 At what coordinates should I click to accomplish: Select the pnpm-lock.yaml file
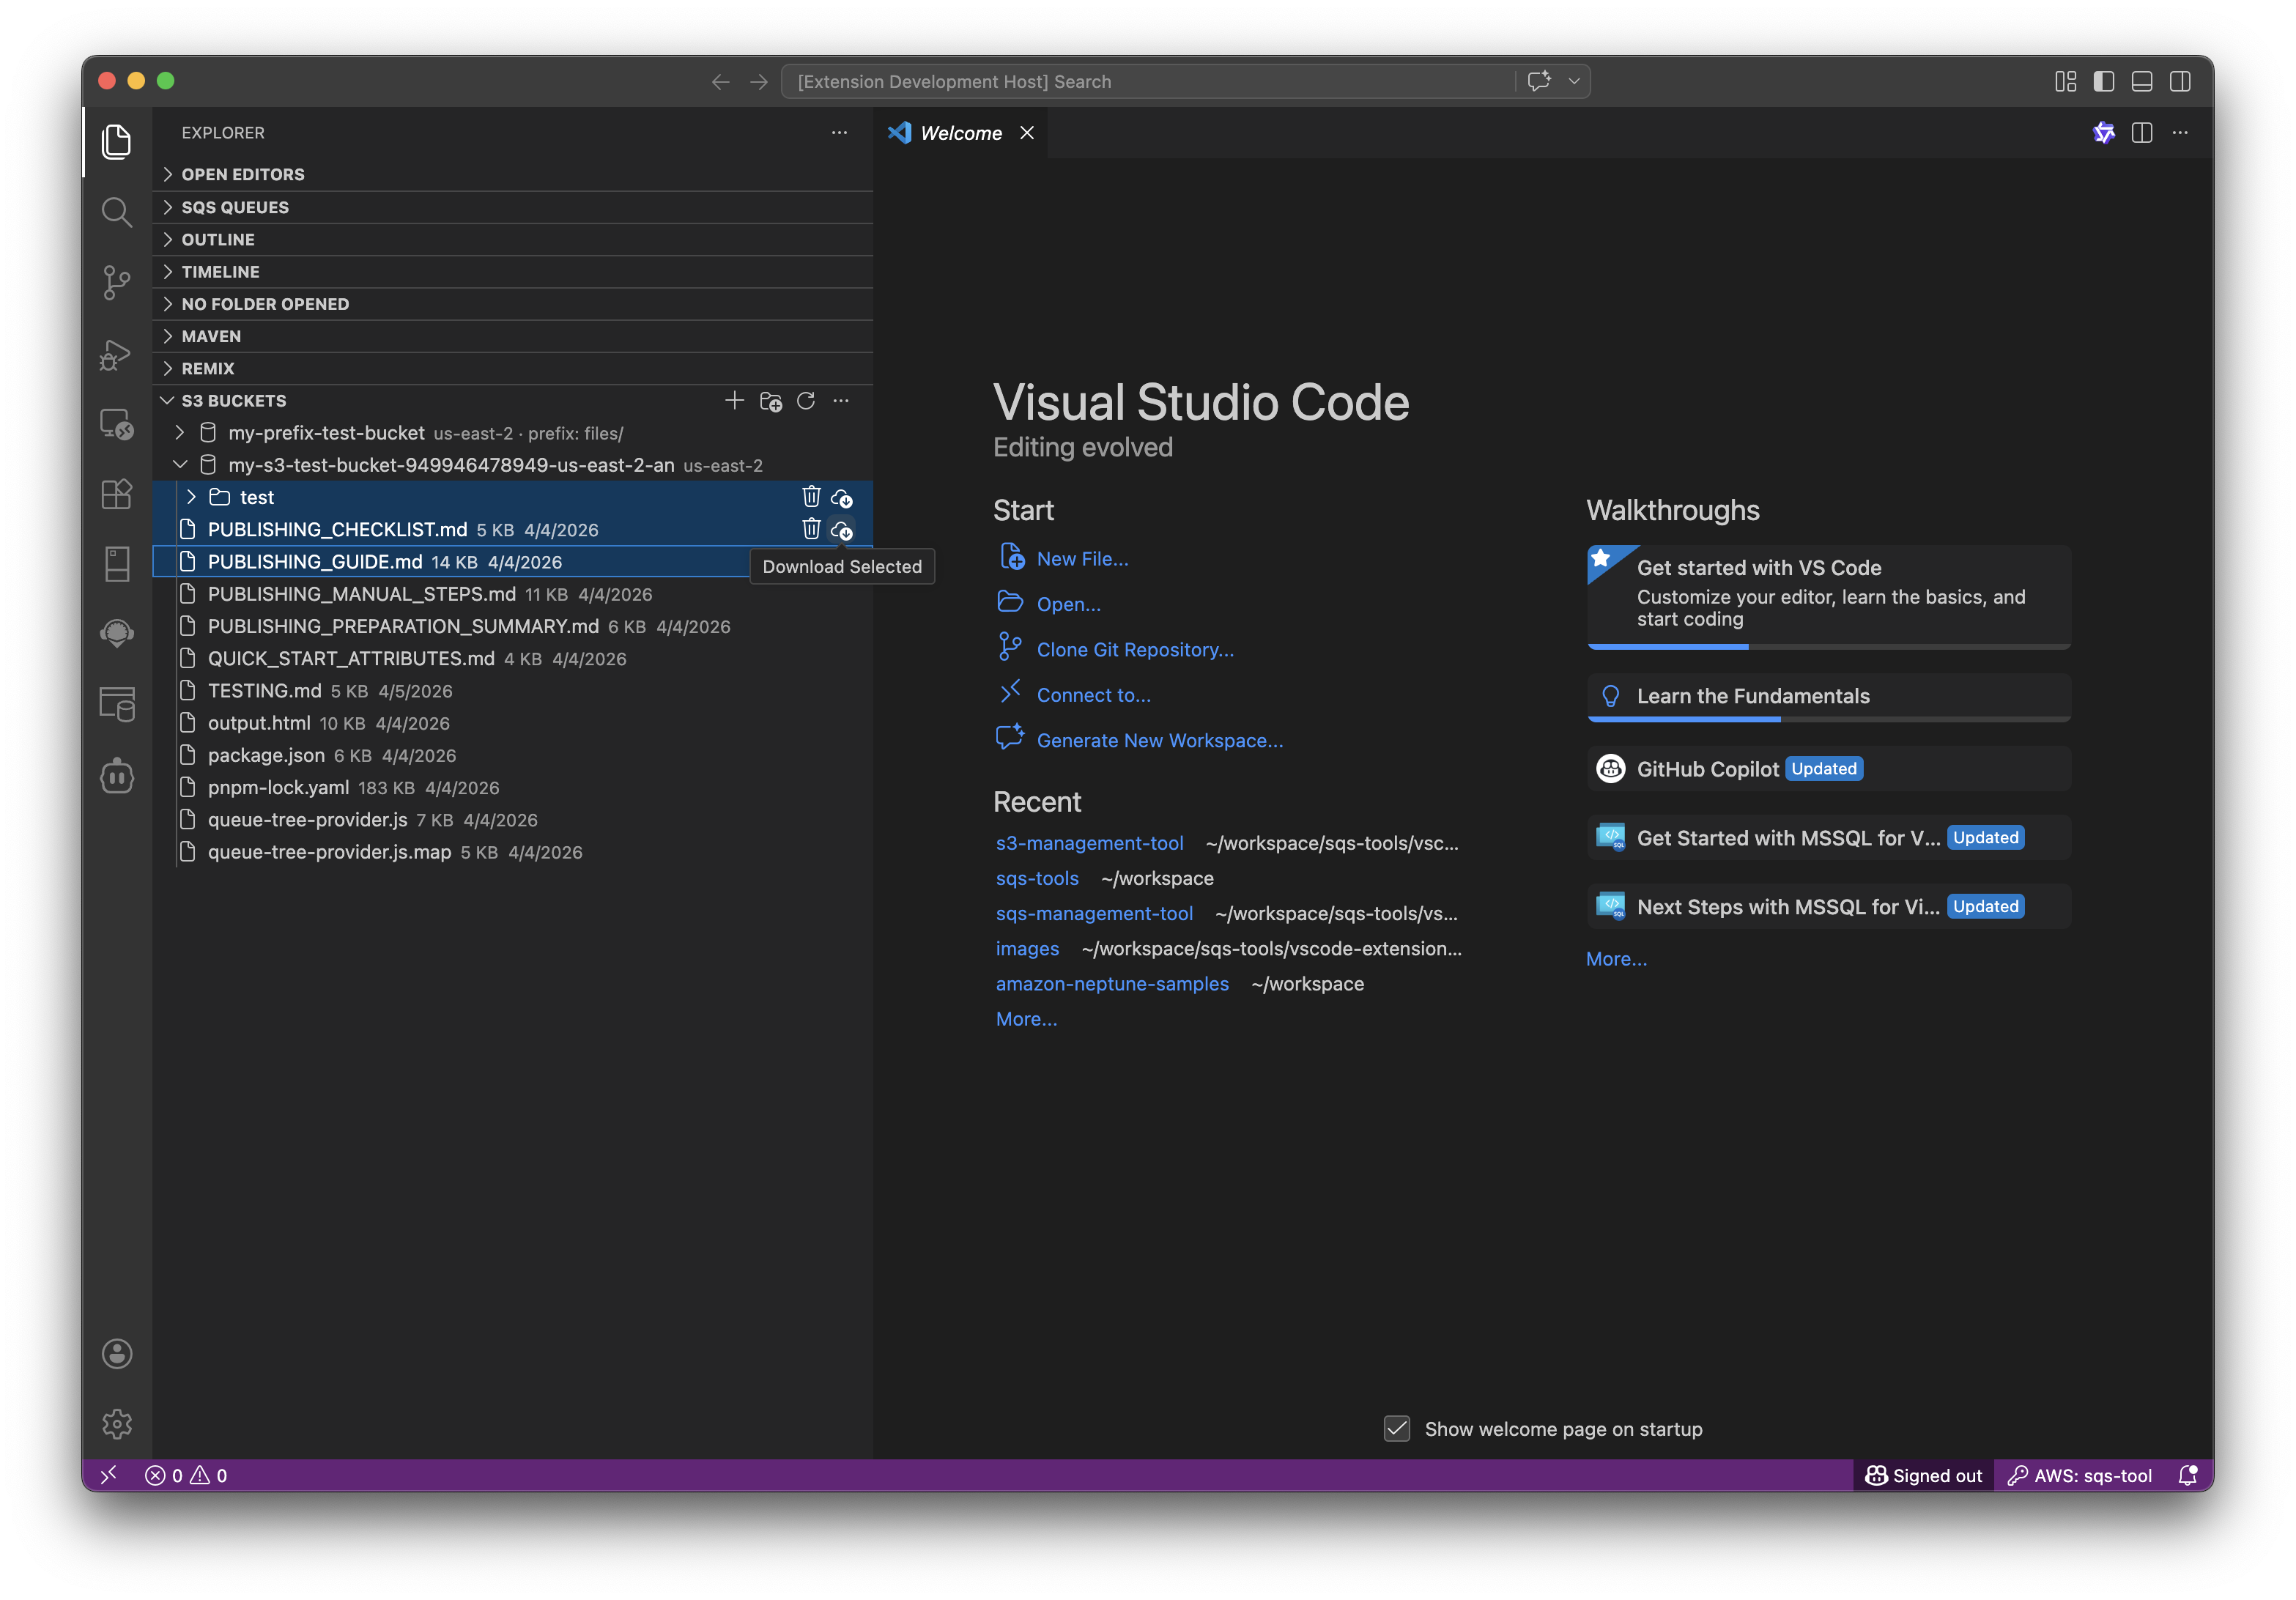tap(512, 788)
